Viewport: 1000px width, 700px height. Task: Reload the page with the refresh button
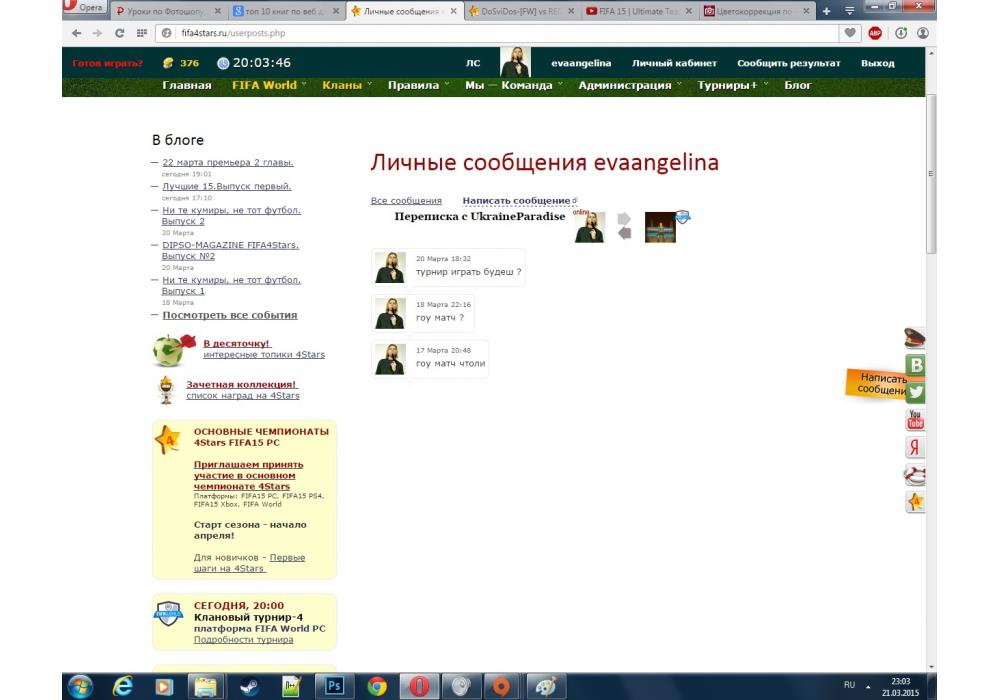tap(120, 33)
